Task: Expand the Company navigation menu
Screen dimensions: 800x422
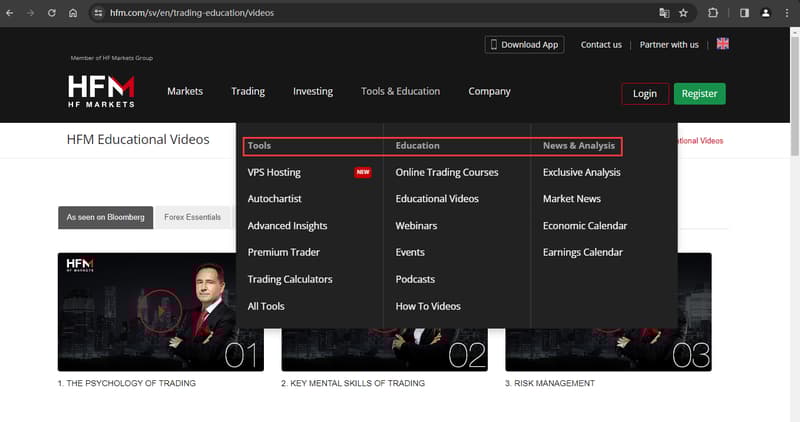Action: (x=489, y=91)
